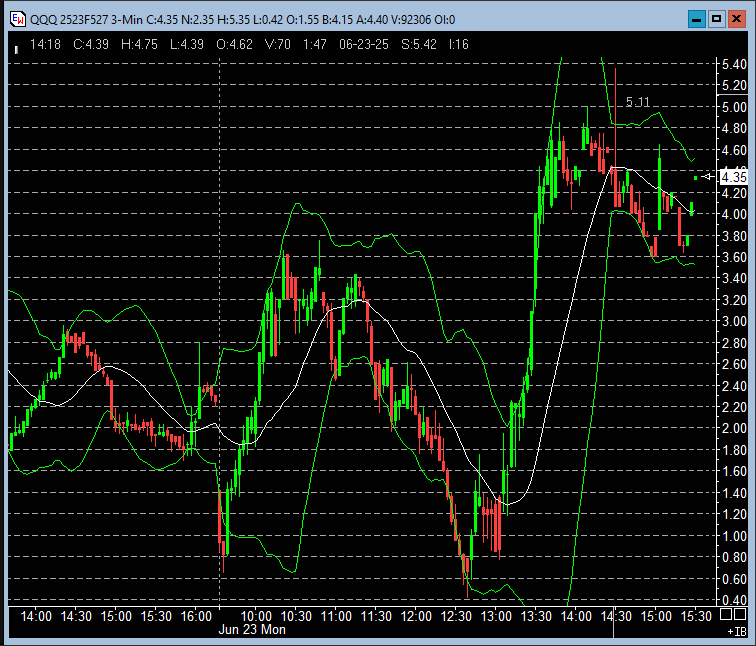
Task: Click the 16:00 time axis label
Action: (x=196, y=616)
